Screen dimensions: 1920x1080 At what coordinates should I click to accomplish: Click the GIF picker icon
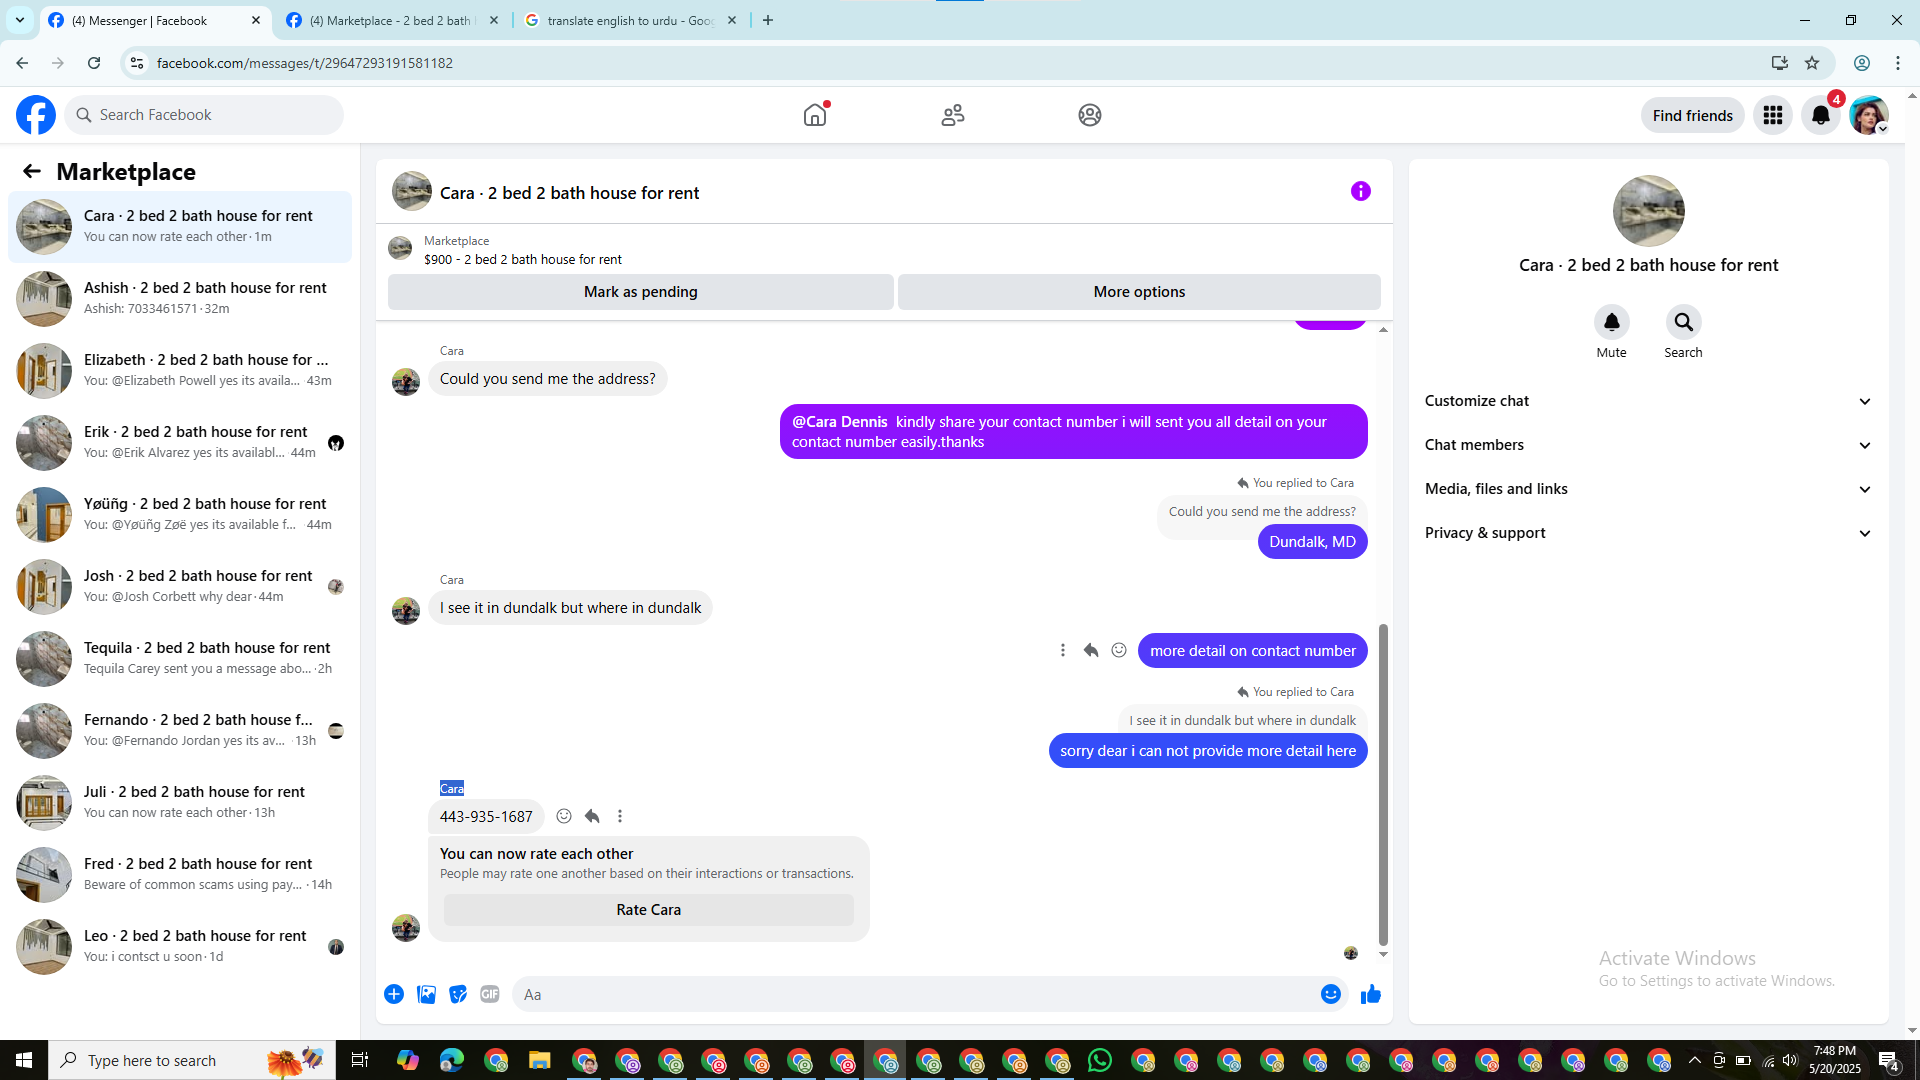coord(489,994)
